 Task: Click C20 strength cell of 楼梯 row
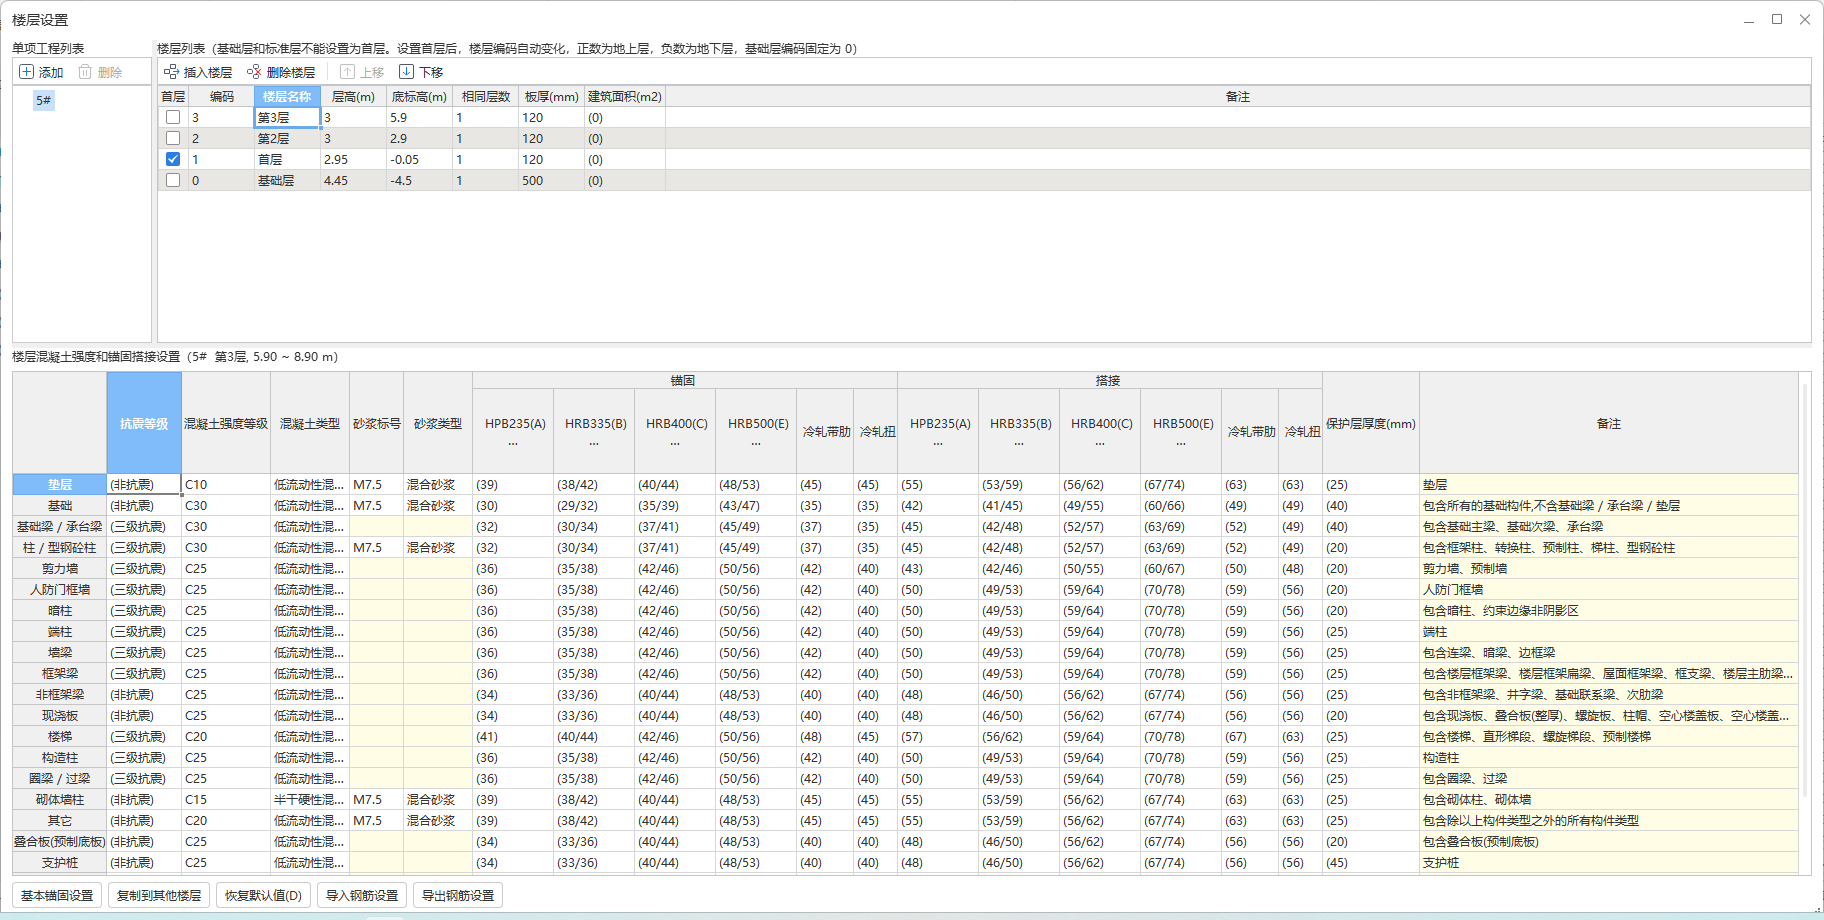click(x=226, y=737)
